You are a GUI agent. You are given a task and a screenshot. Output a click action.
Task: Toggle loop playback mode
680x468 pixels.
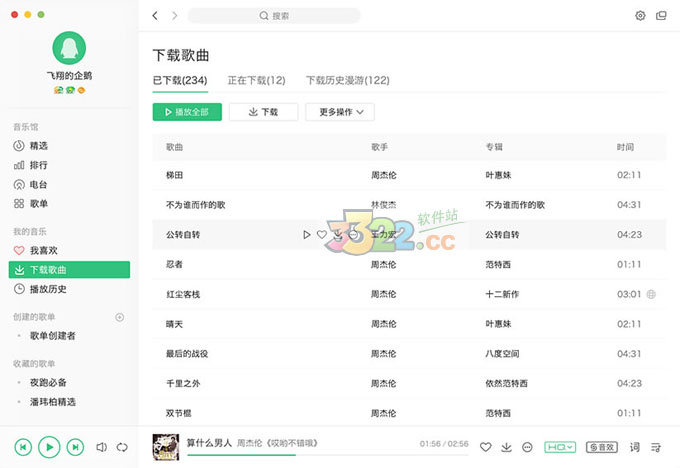[x=122, y=447]
